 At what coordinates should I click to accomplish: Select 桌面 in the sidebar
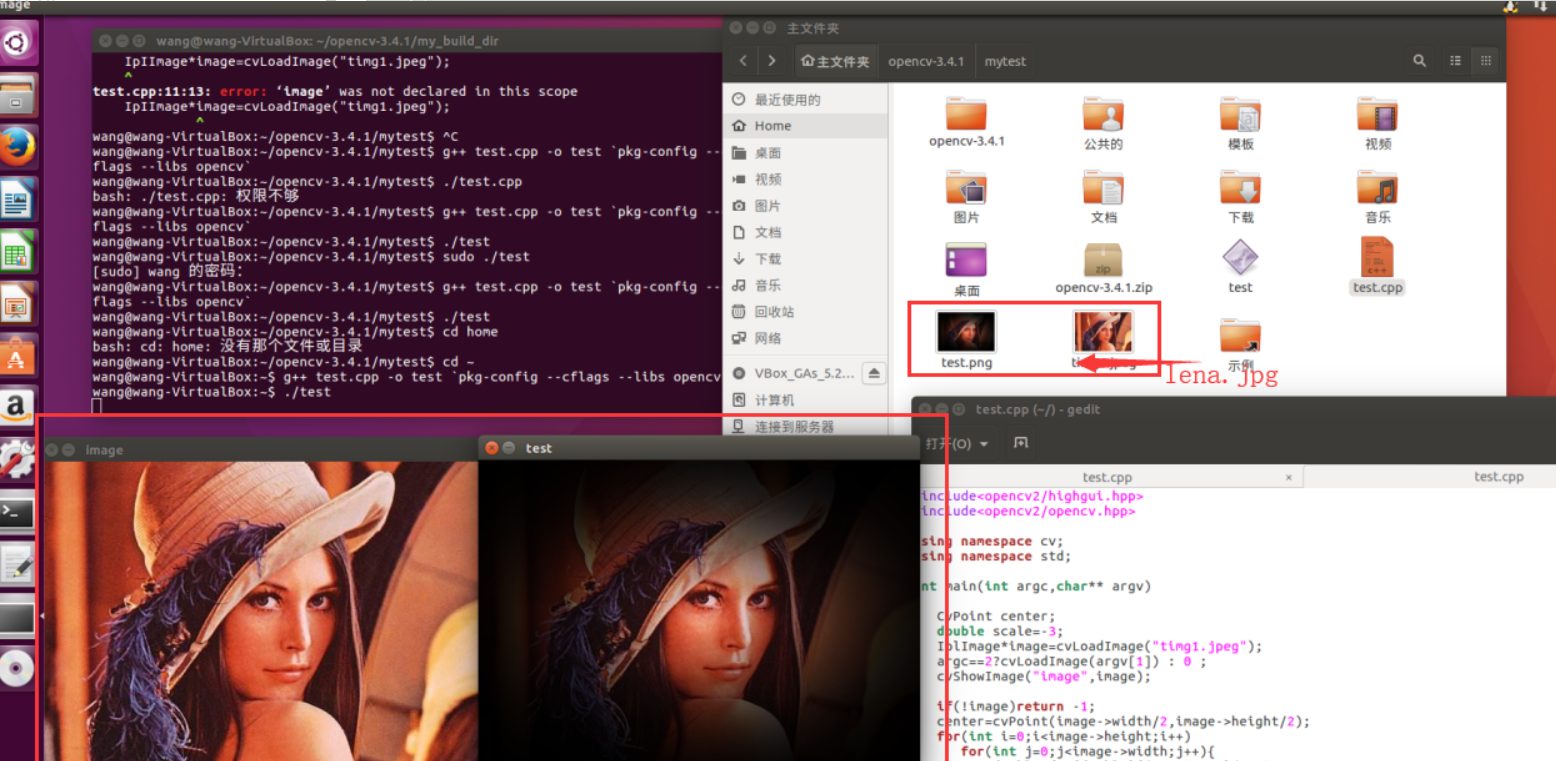[x=805, y=153]
